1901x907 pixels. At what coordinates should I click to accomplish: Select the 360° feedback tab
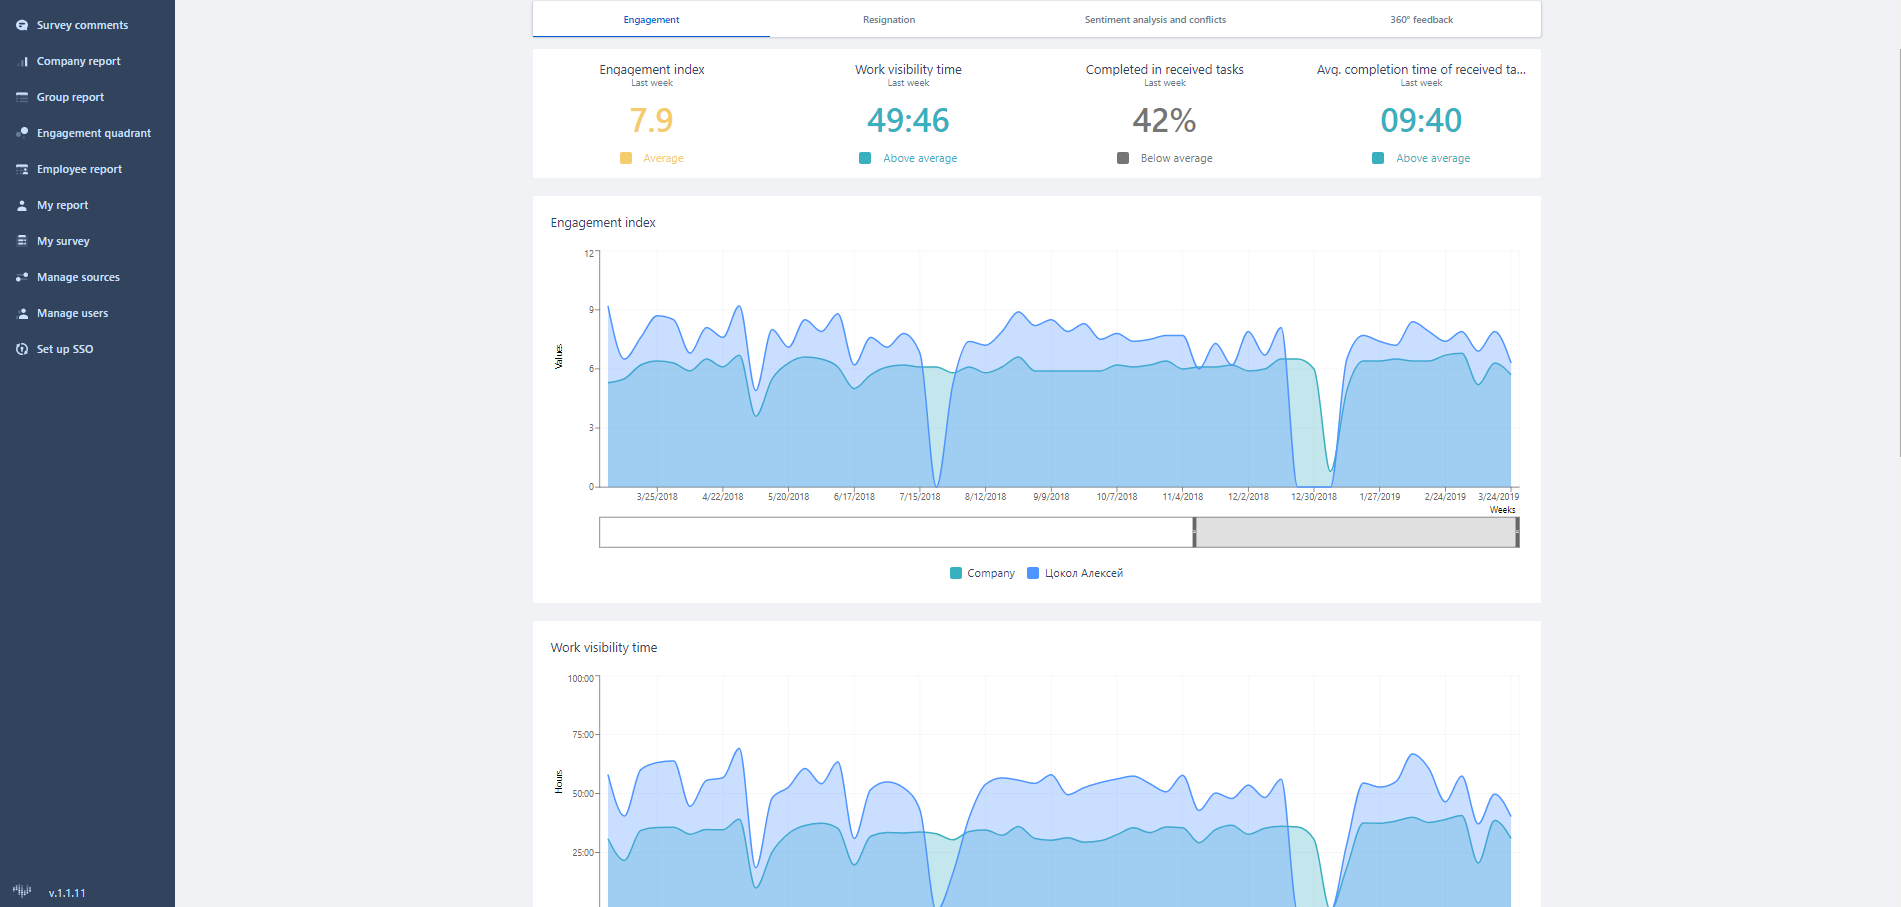point(1420,20)
